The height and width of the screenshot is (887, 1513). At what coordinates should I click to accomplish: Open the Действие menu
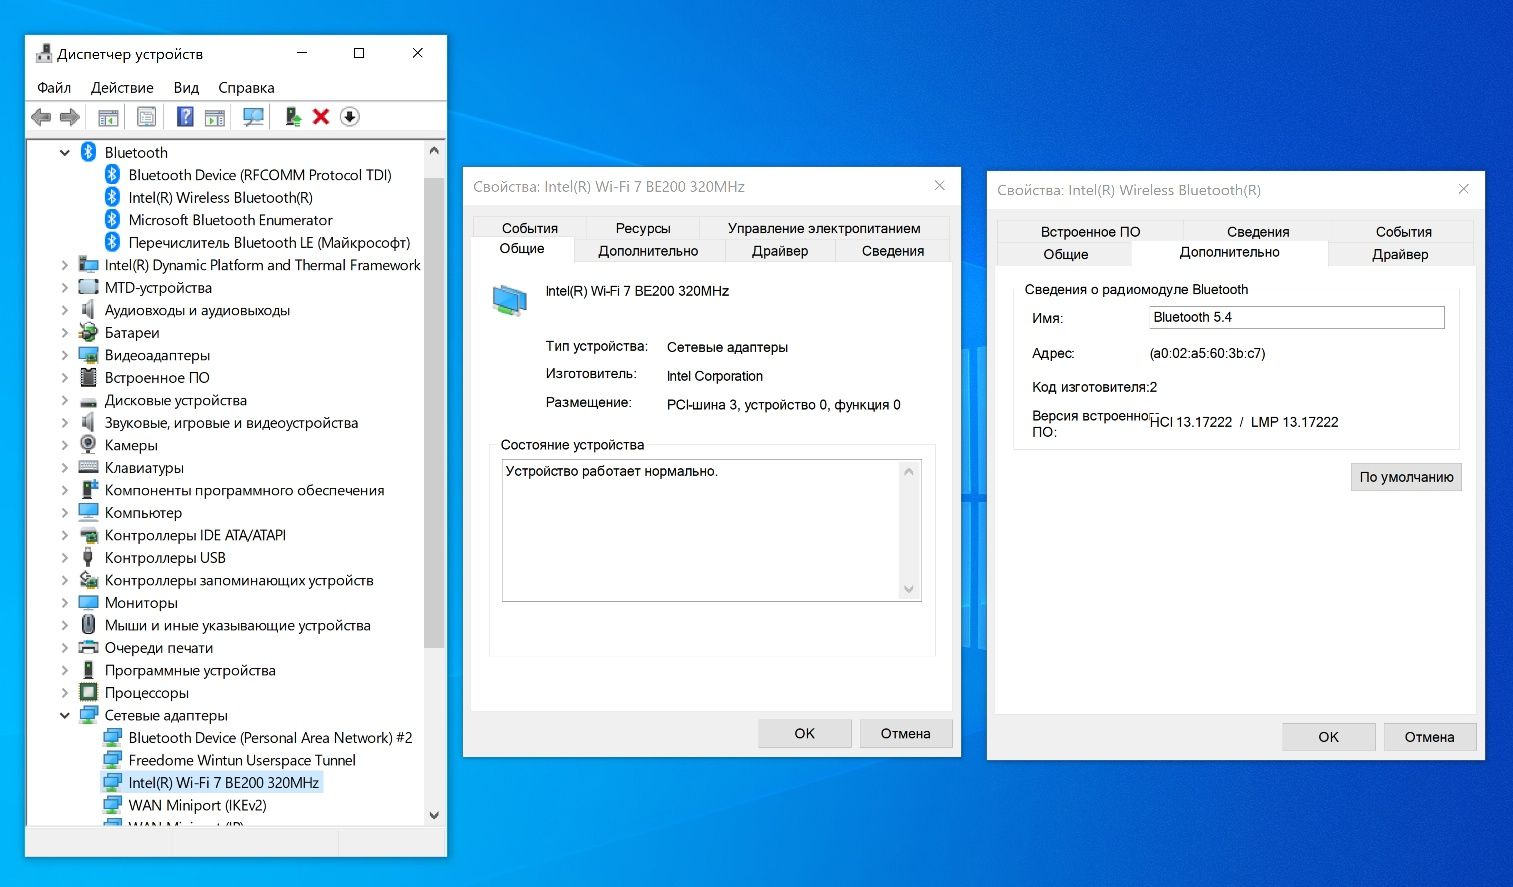click(x=122, y=88)
